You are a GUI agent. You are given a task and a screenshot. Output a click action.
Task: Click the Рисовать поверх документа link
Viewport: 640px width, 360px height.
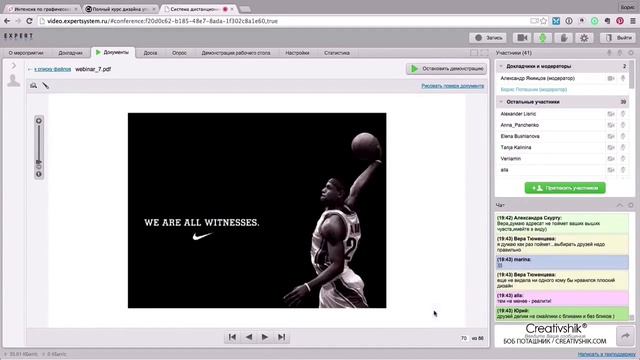coord(452,86)
